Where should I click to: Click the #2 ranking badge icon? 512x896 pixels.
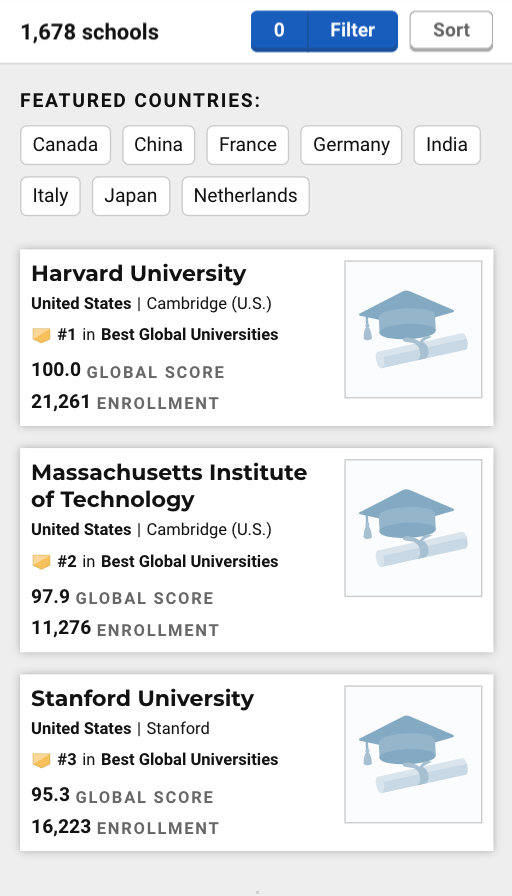point(41,562)
